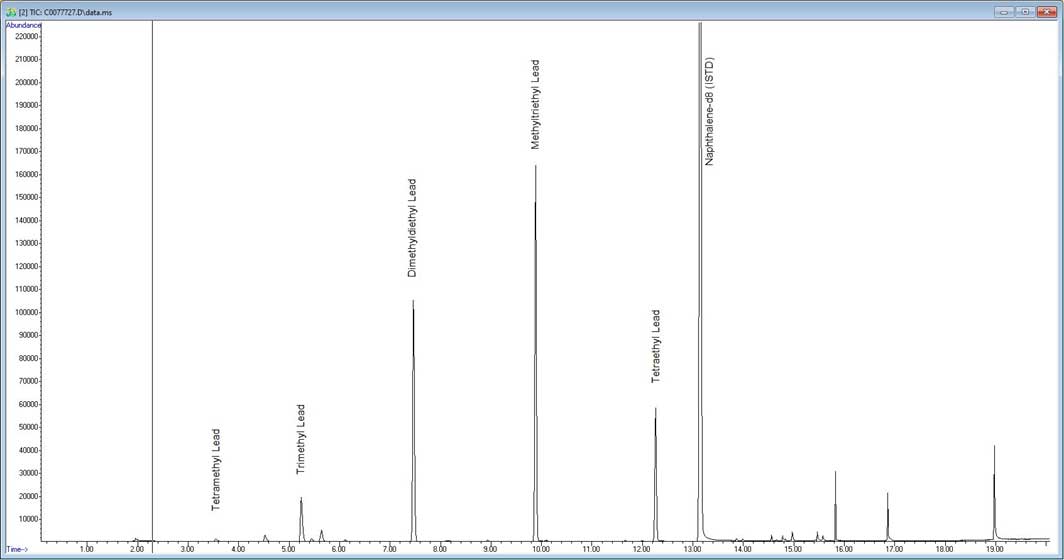Viewport: 1064px width, 560px height.
Task: Click the chromatogram window icon in title bar
Action: pos(10,11)
